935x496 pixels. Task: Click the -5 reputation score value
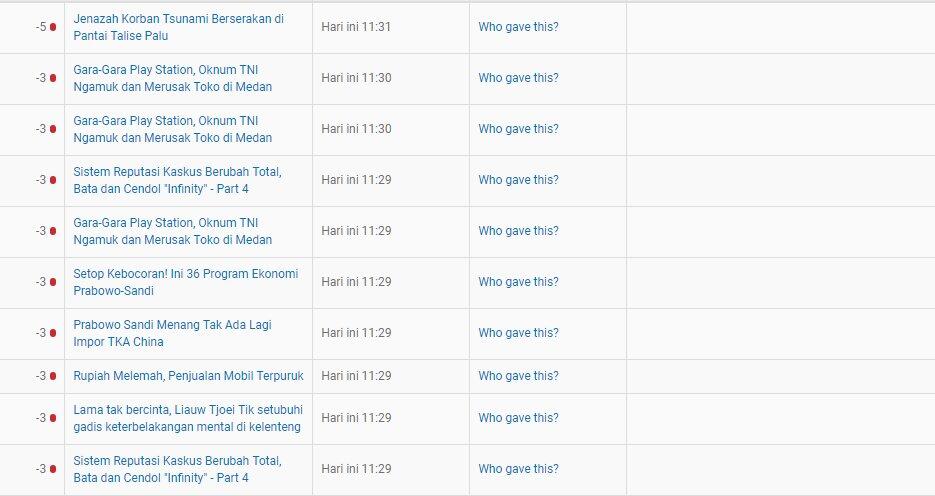41,27
